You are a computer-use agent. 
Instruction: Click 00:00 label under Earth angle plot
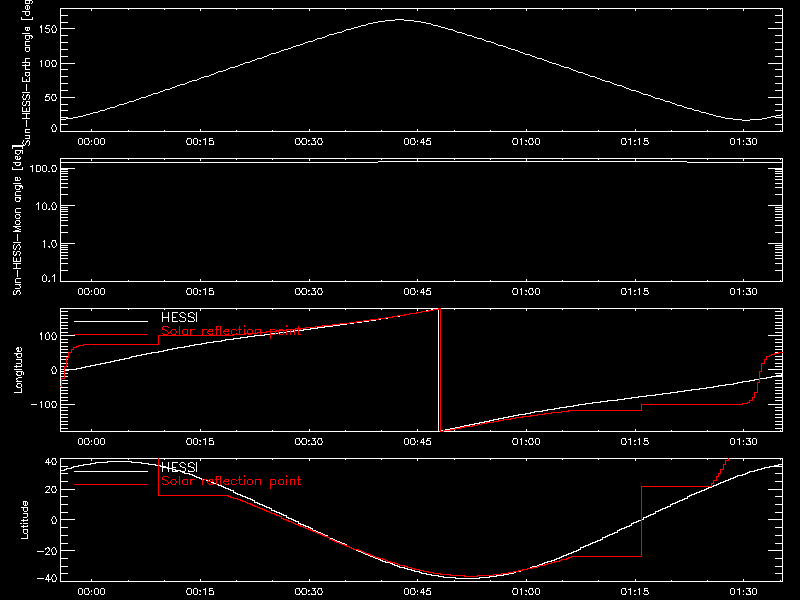tap(91, 142)
